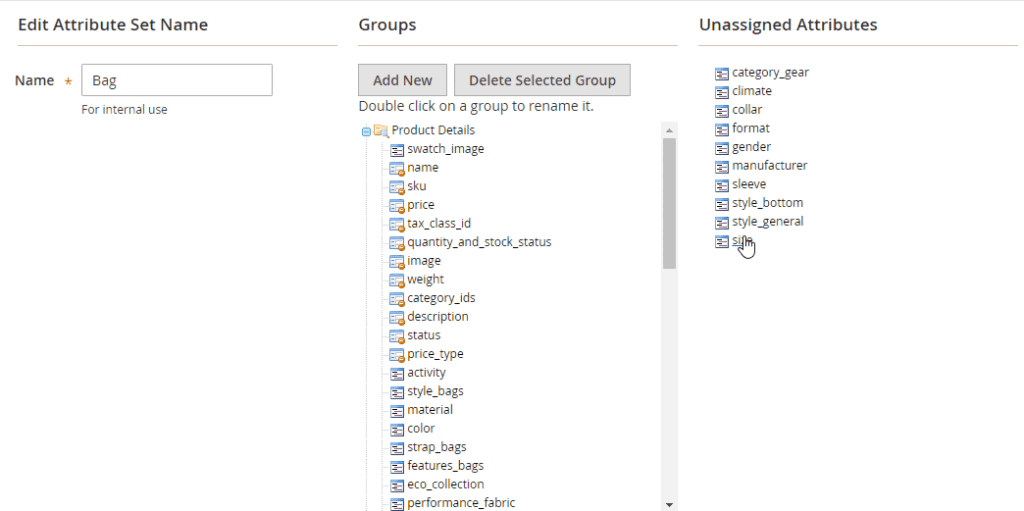
Task: Select the category_gear unassigned attribute
Action: click(771, 72)
